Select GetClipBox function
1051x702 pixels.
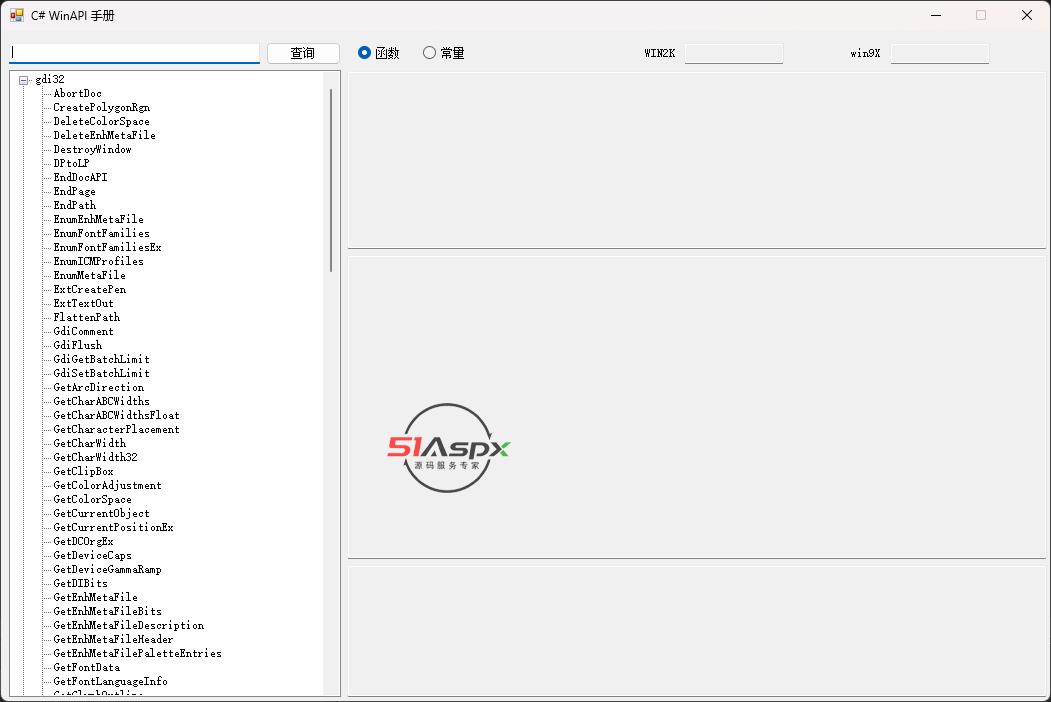coord(83,471)
